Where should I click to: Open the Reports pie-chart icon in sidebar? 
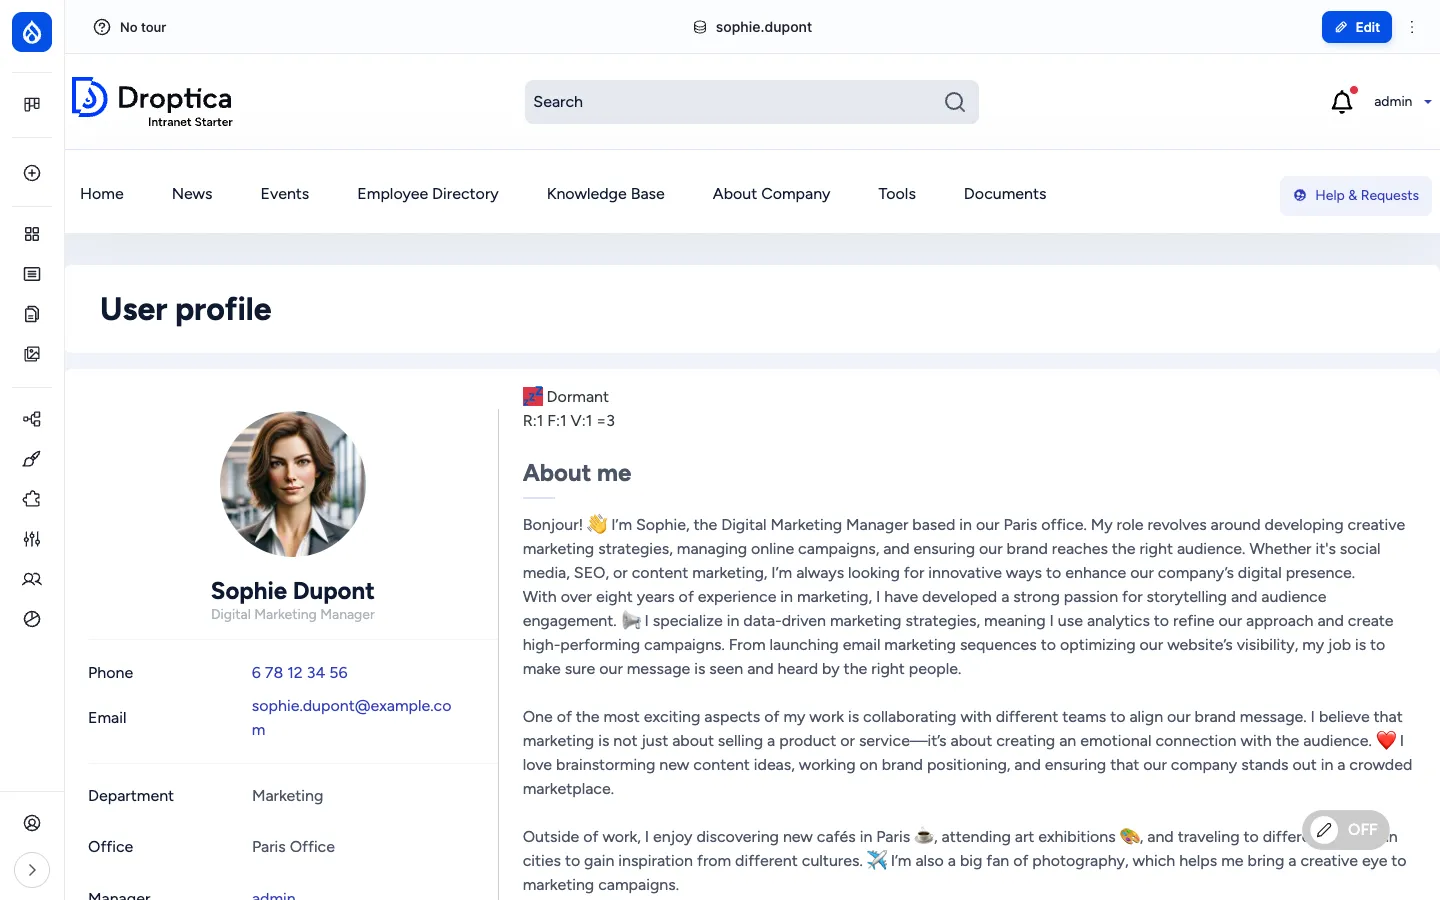click(x=32, y=619)
